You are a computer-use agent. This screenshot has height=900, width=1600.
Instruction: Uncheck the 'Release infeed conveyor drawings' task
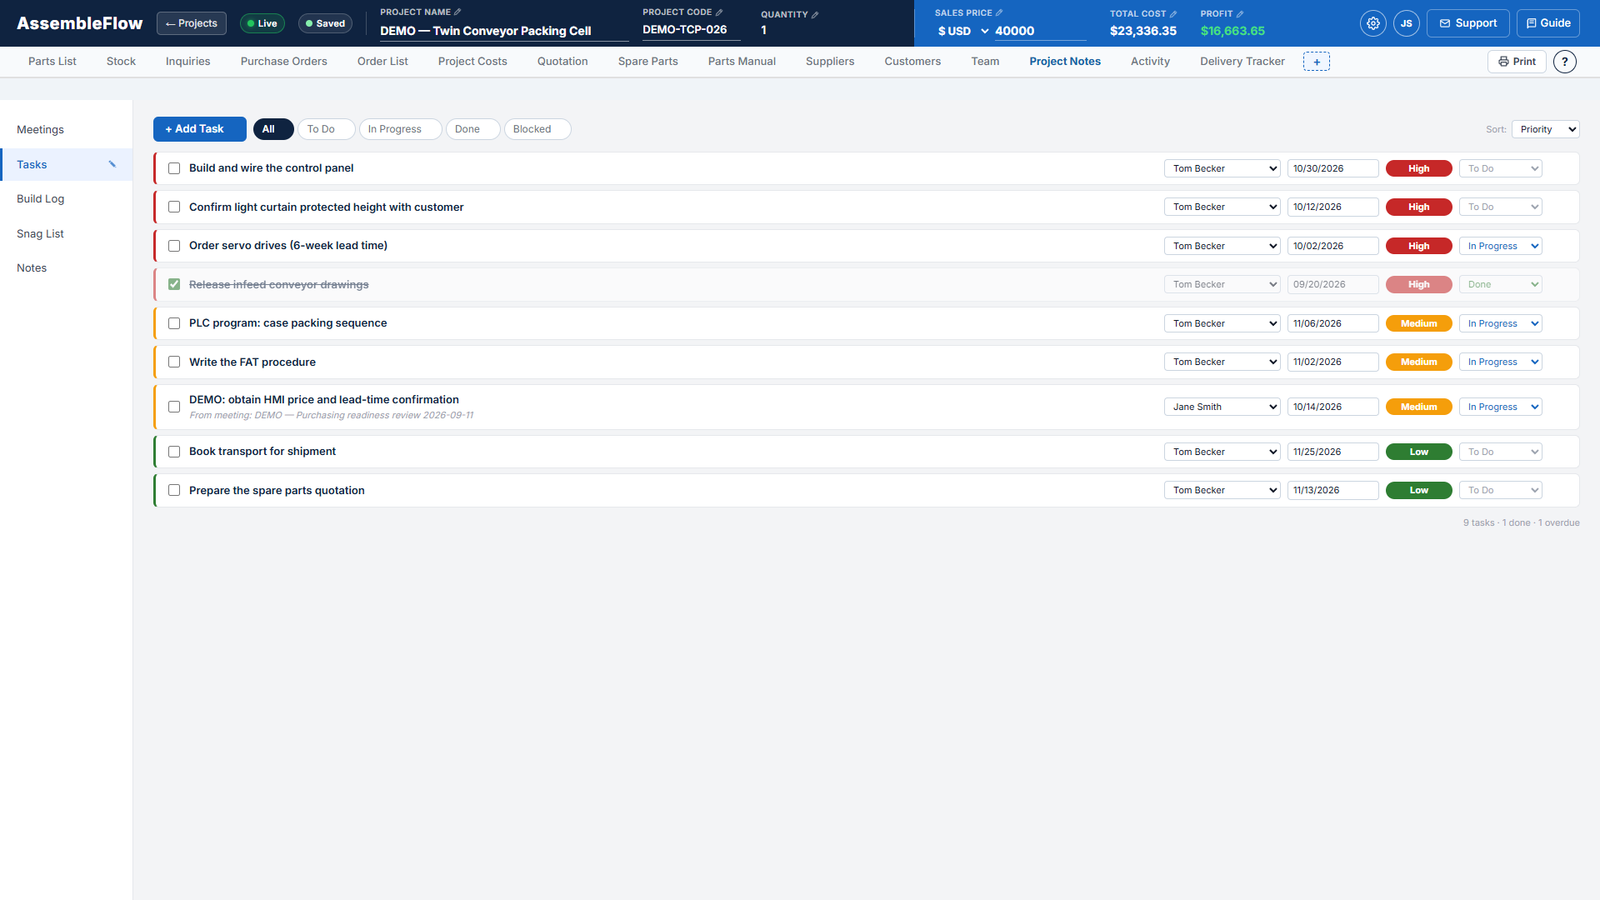point(174,285)
